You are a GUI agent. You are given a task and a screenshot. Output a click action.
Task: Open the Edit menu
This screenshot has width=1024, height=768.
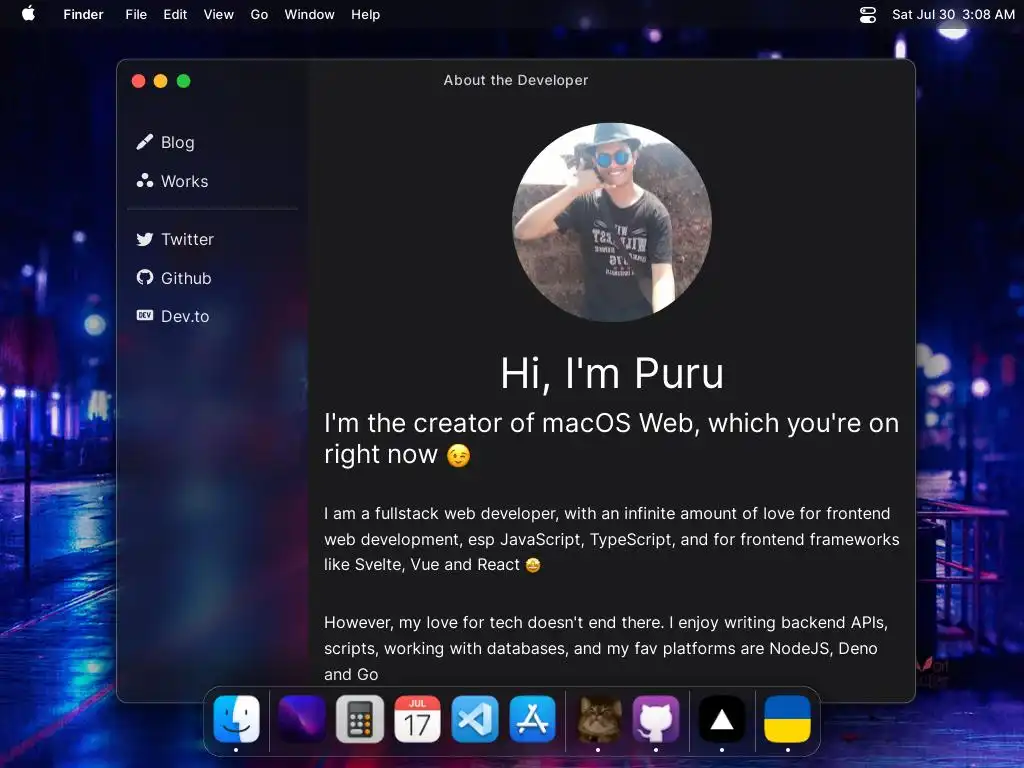tap(175, 14)
